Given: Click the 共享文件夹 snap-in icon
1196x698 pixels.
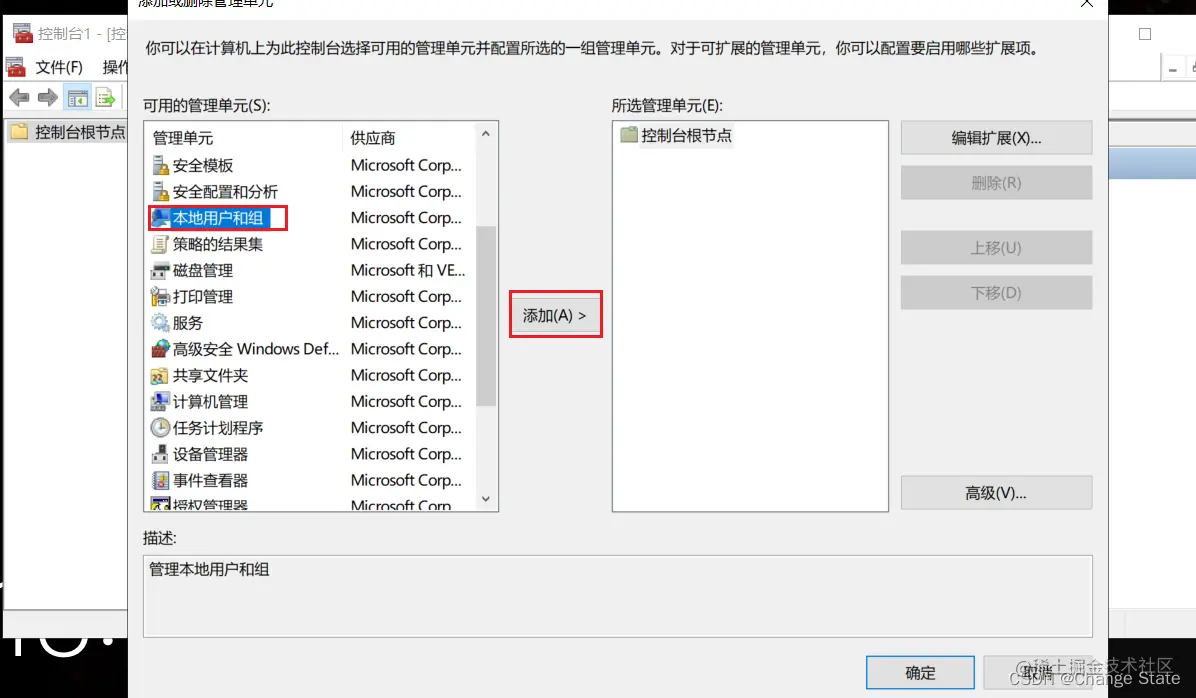Looking at the screenshot, I should pos(159,375).
